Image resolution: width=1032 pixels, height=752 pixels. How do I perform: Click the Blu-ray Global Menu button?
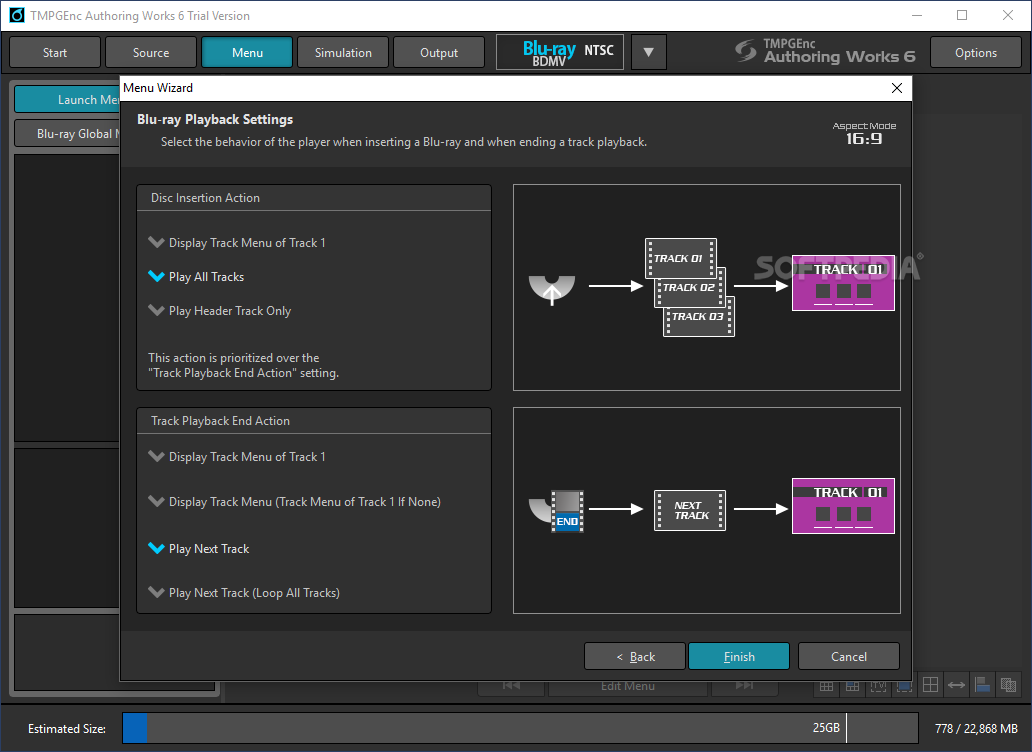coord(68,134)
